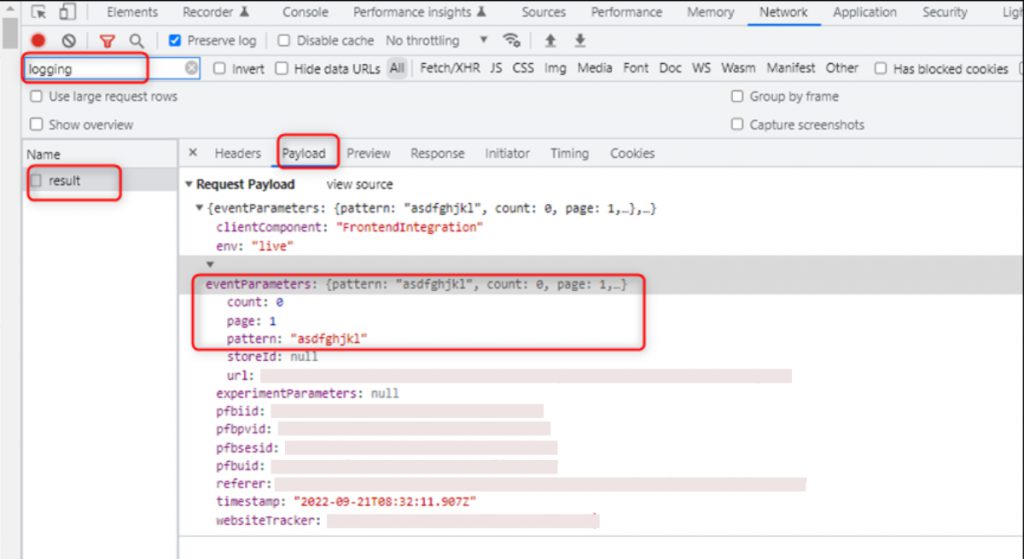Filter requests by CSS type
1024x559 pixels.
click(523, 68)
